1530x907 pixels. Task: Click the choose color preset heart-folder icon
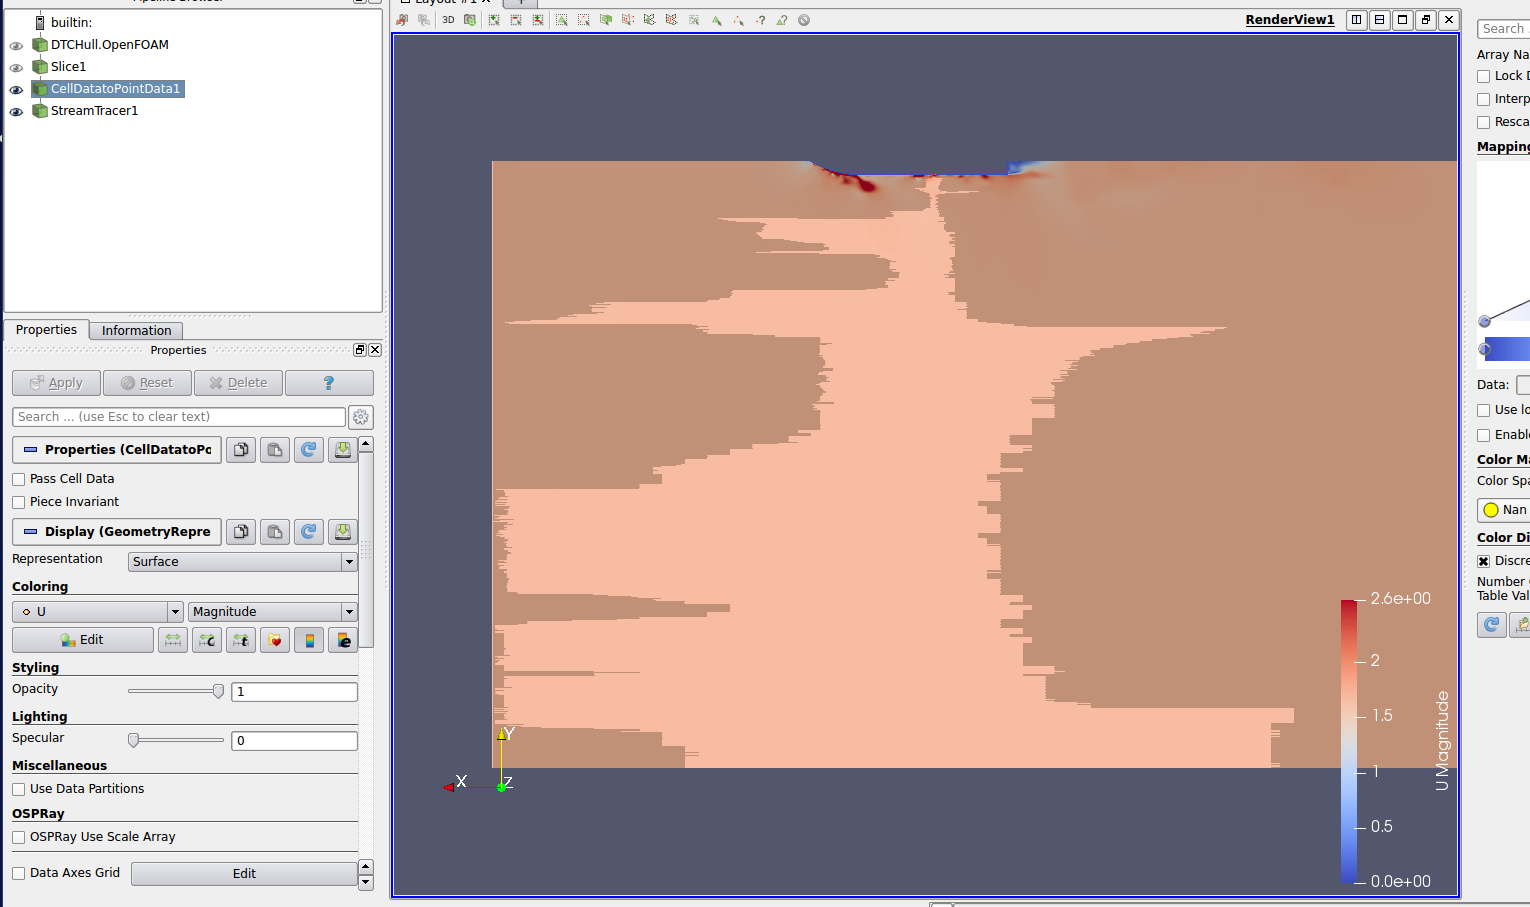pos(275,640)
